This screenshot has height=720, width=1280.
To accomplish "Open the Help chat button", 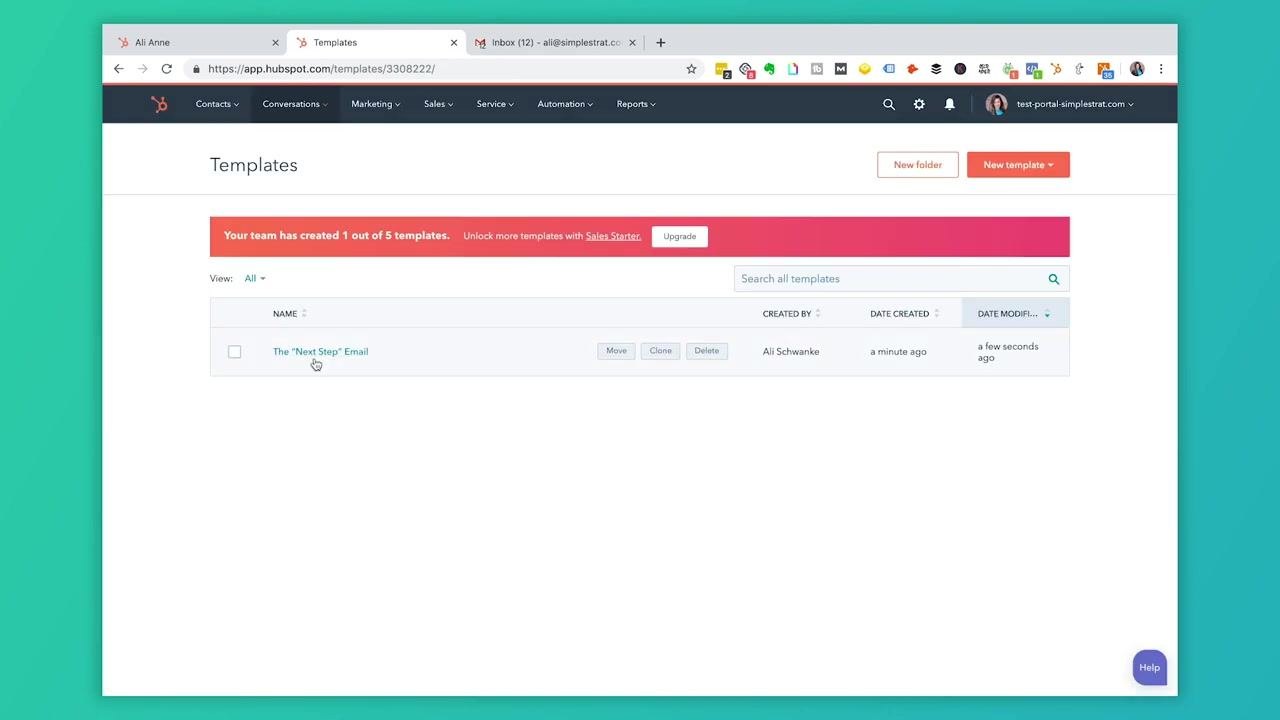I will point(1150,668).
